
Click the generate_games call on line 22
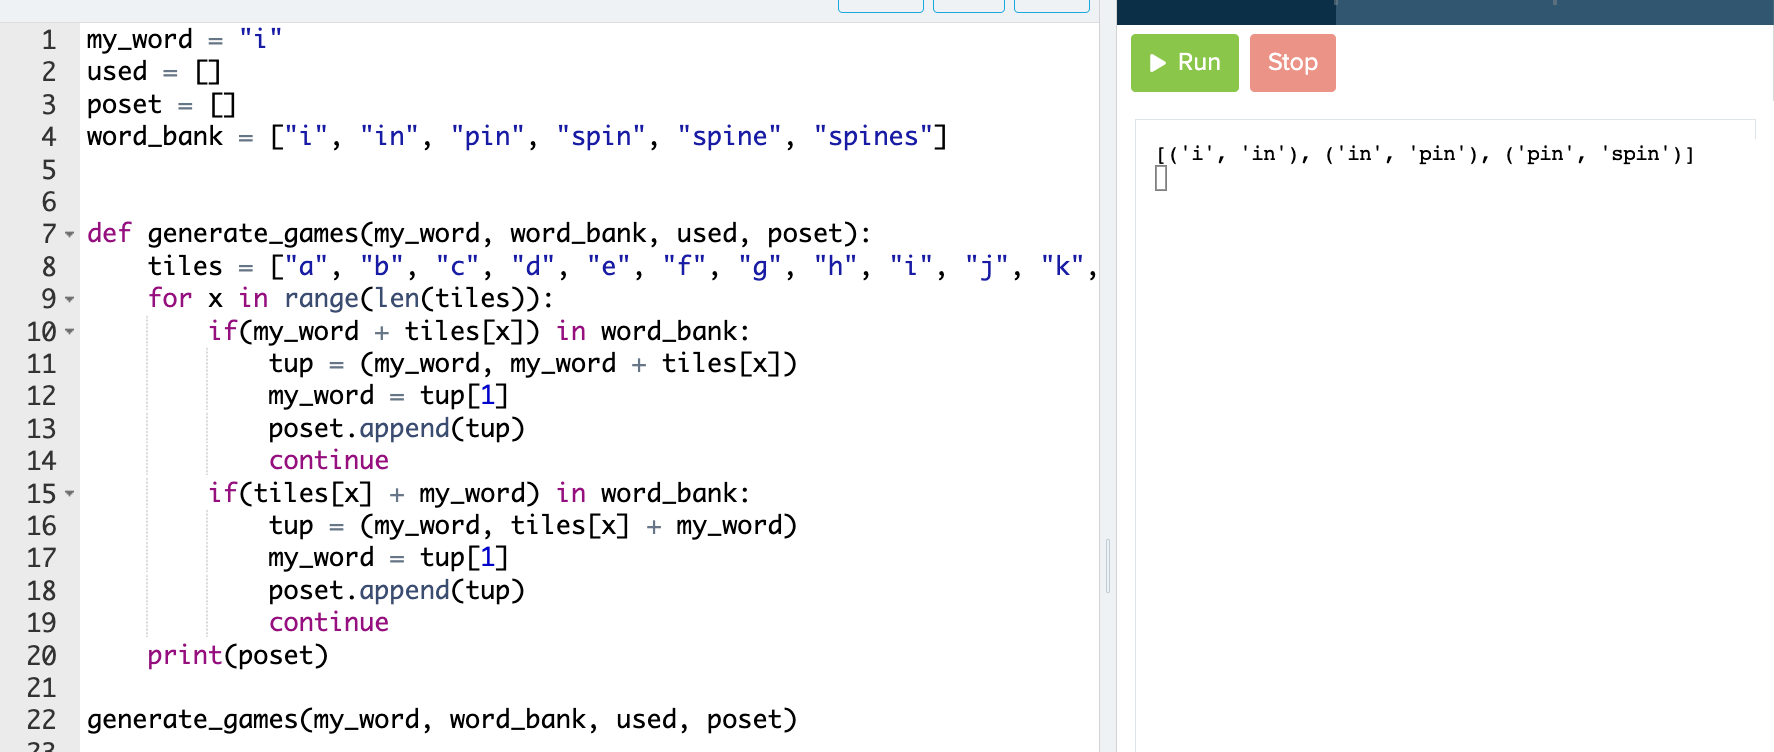pyautogui.click(x=442, y=720)
